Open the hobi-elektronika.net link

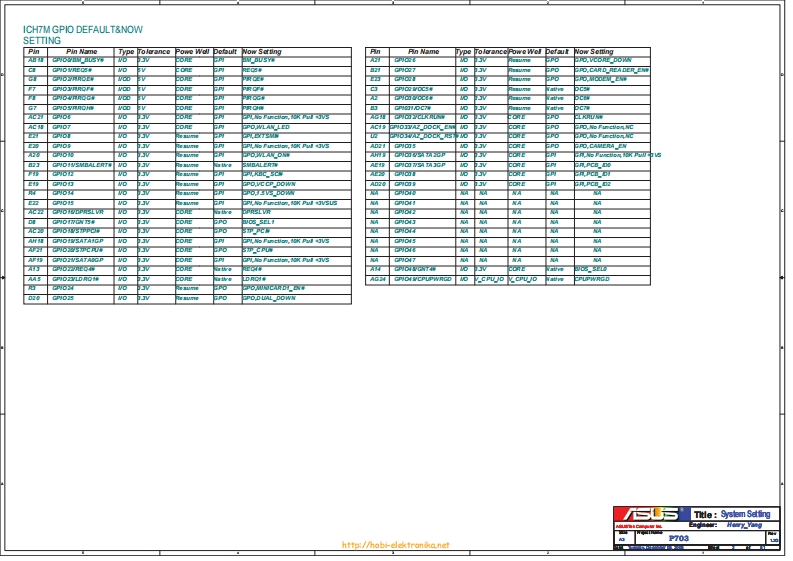(x=396, y=545)
